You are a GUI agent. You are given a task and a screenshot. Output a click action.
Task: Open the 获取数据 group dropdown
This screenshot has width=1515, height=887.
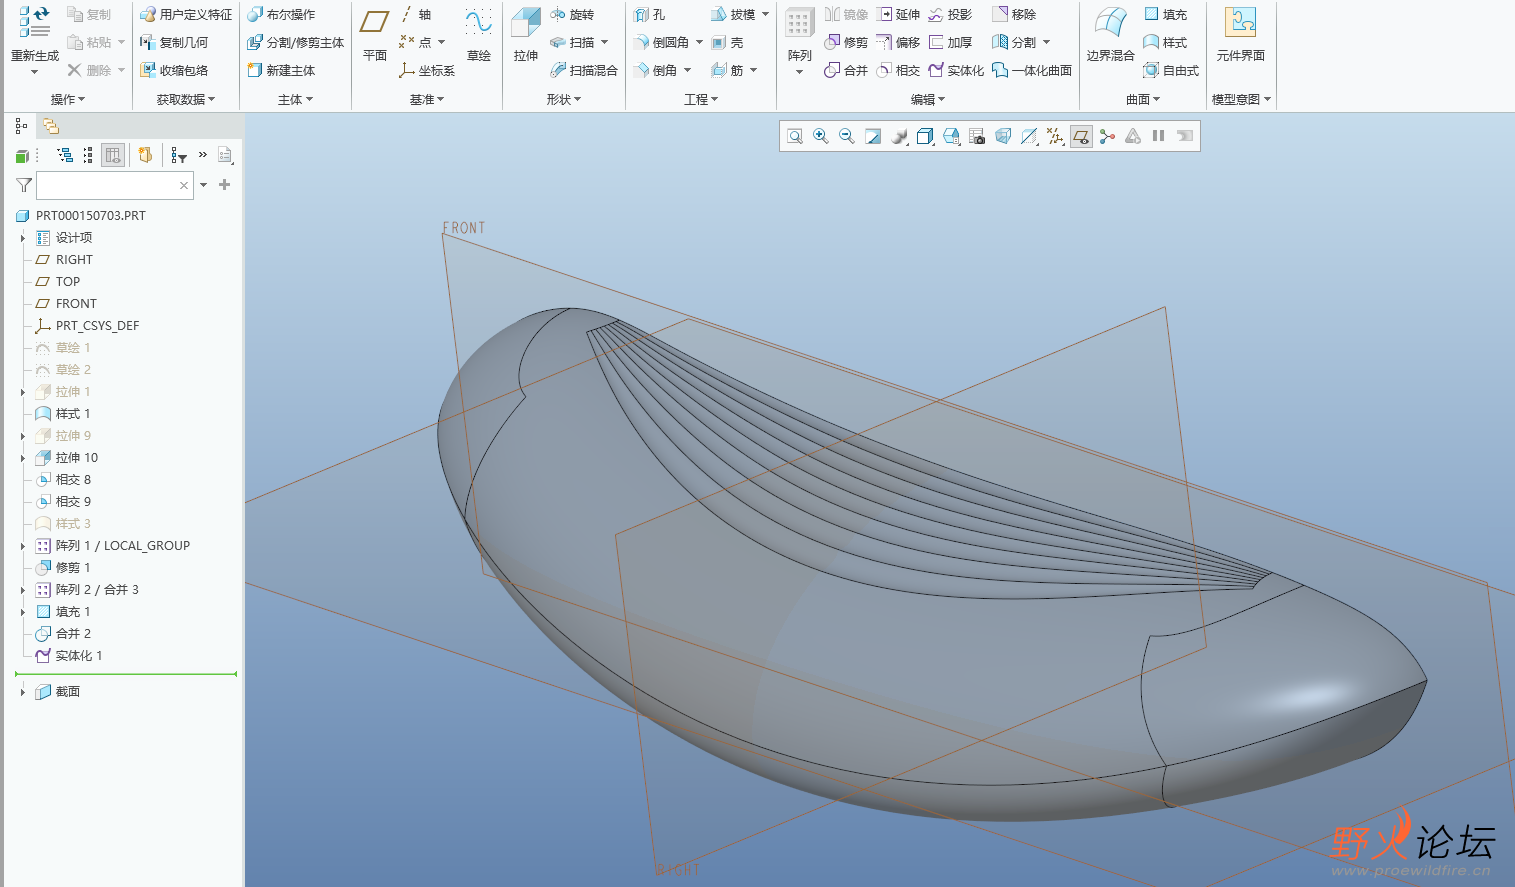pos(186,99)
